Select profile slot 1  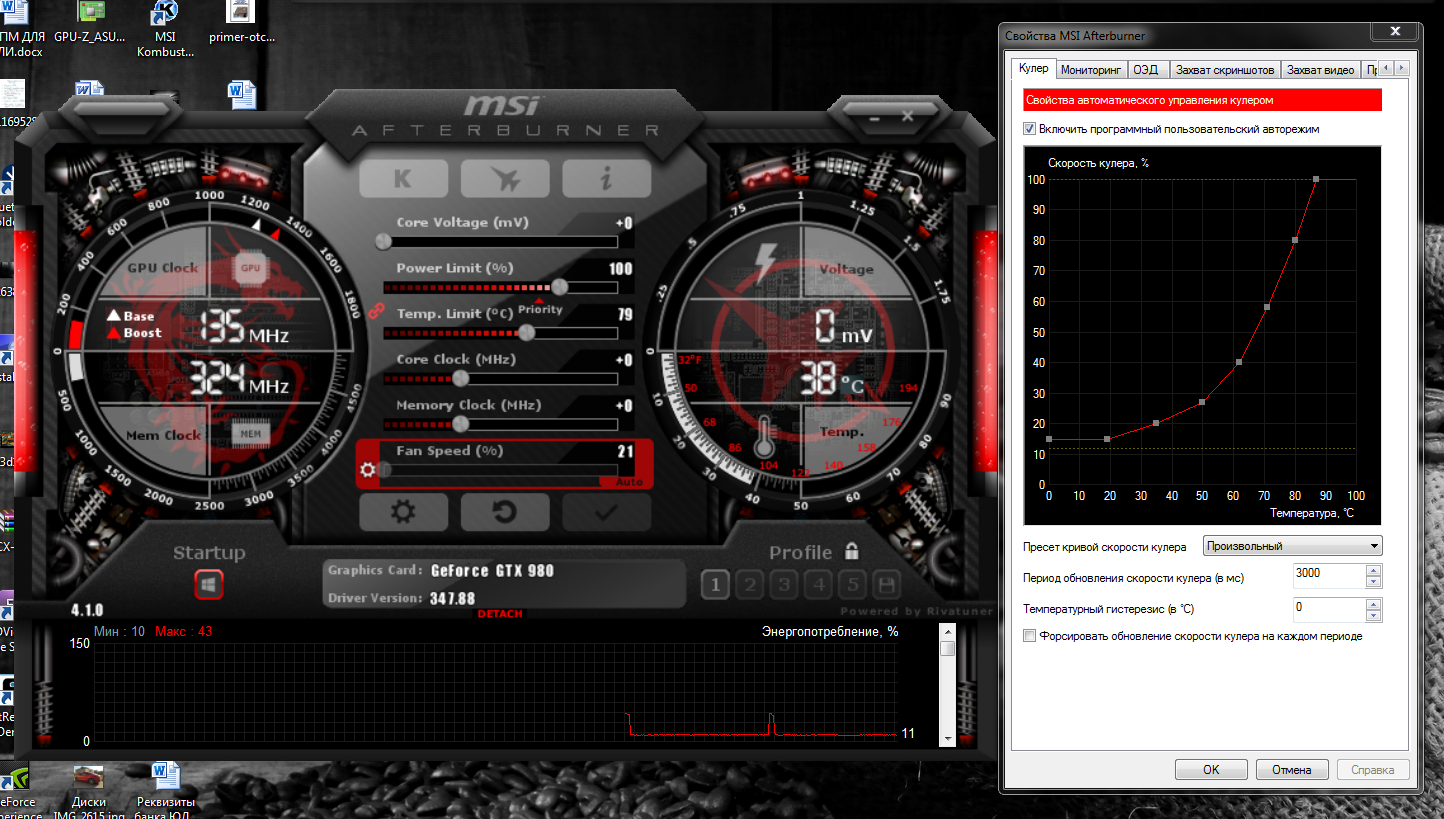click(x=715, y=585)
